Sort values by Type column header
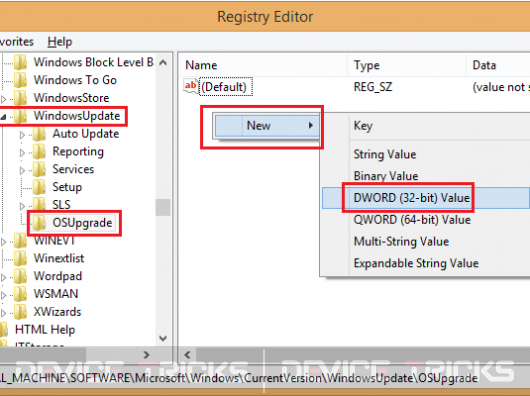 (407, 65)
